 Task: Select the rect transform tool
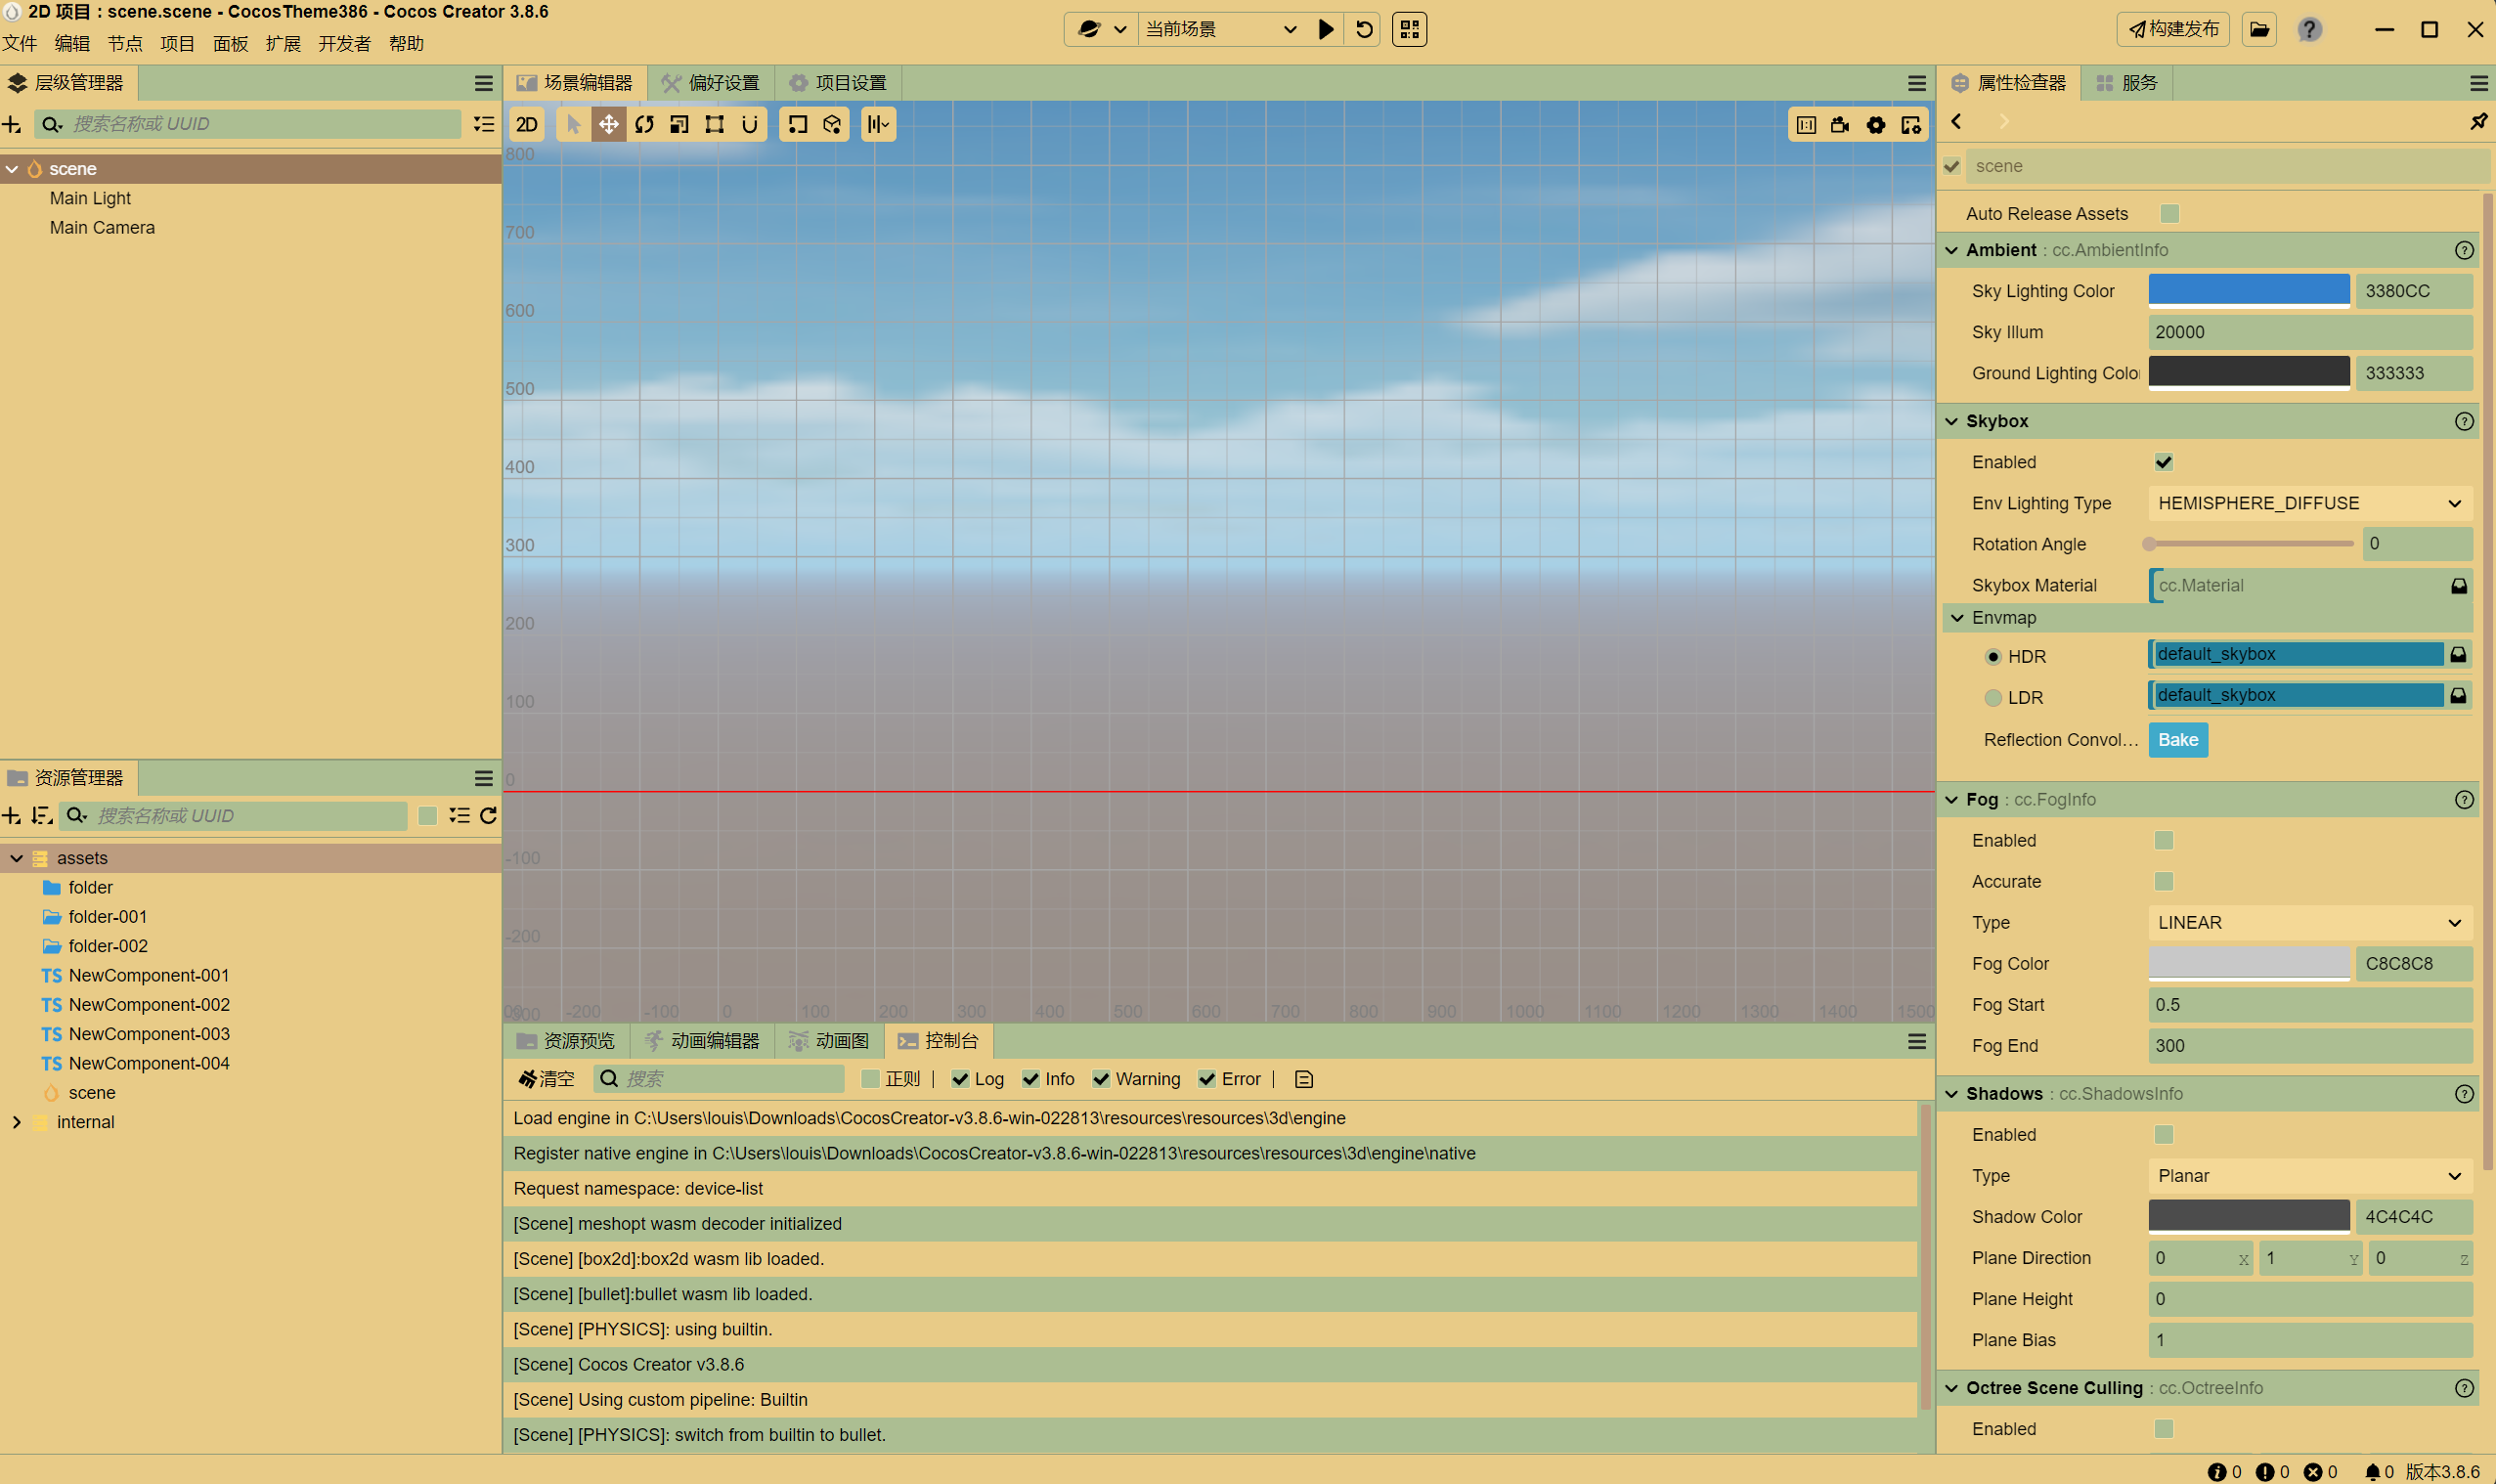(714, 124)
